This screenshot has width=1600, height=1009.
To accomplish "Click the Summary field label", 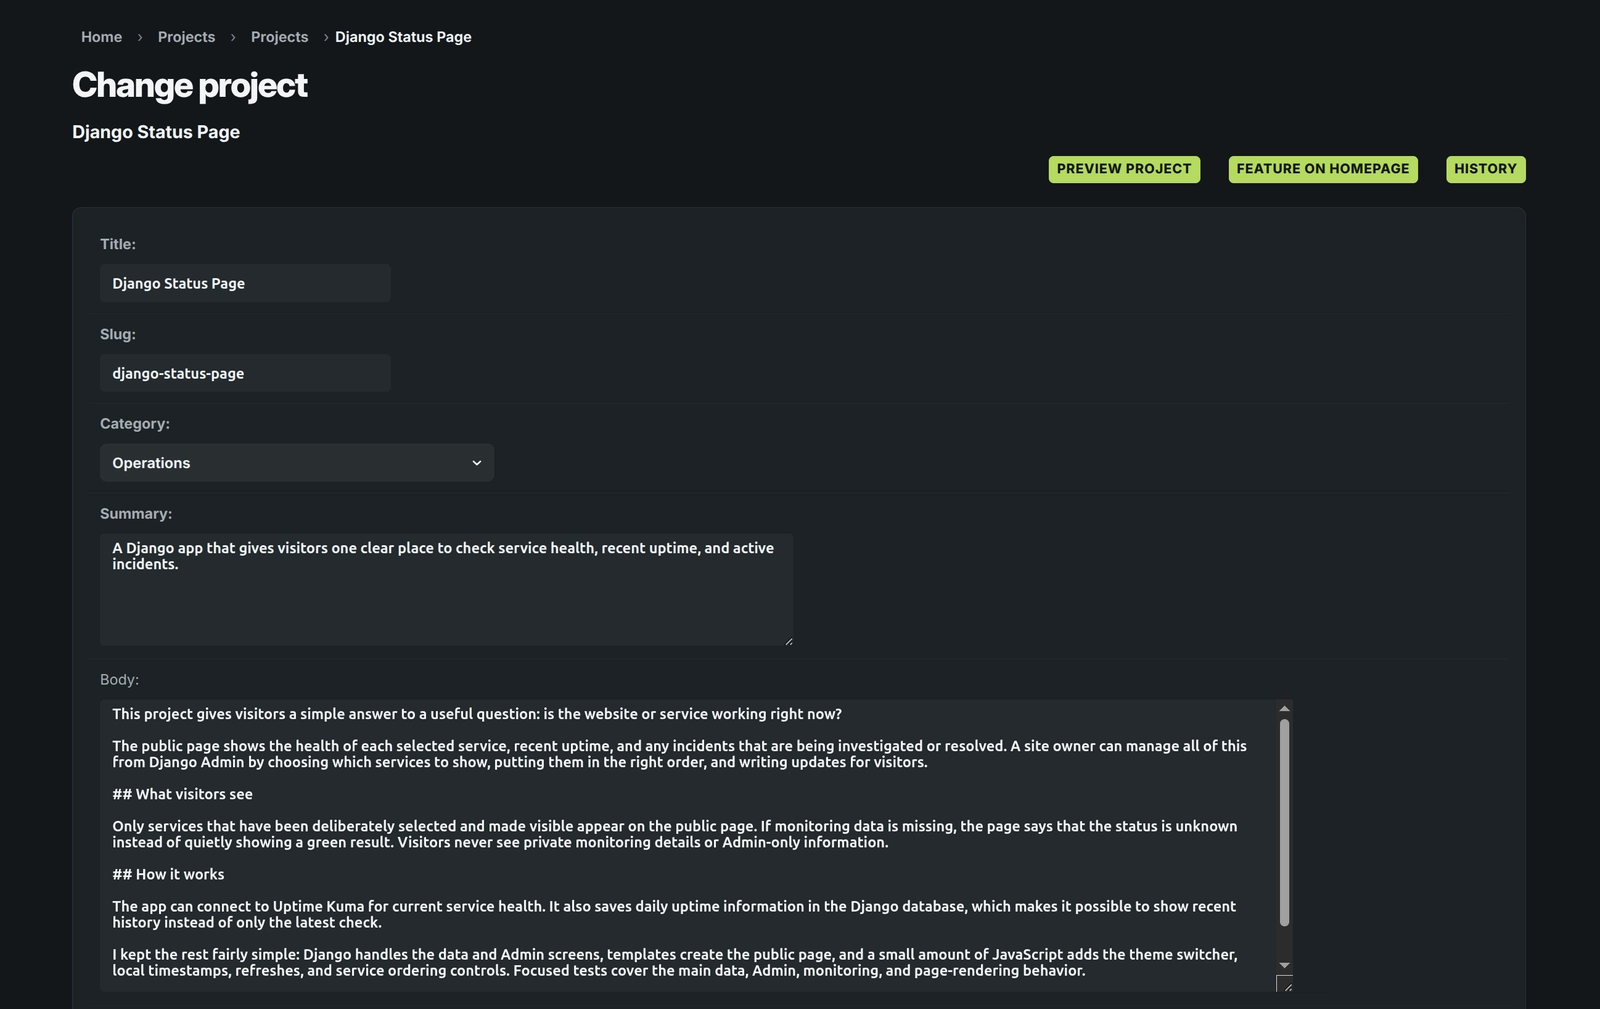I will 136,514.
